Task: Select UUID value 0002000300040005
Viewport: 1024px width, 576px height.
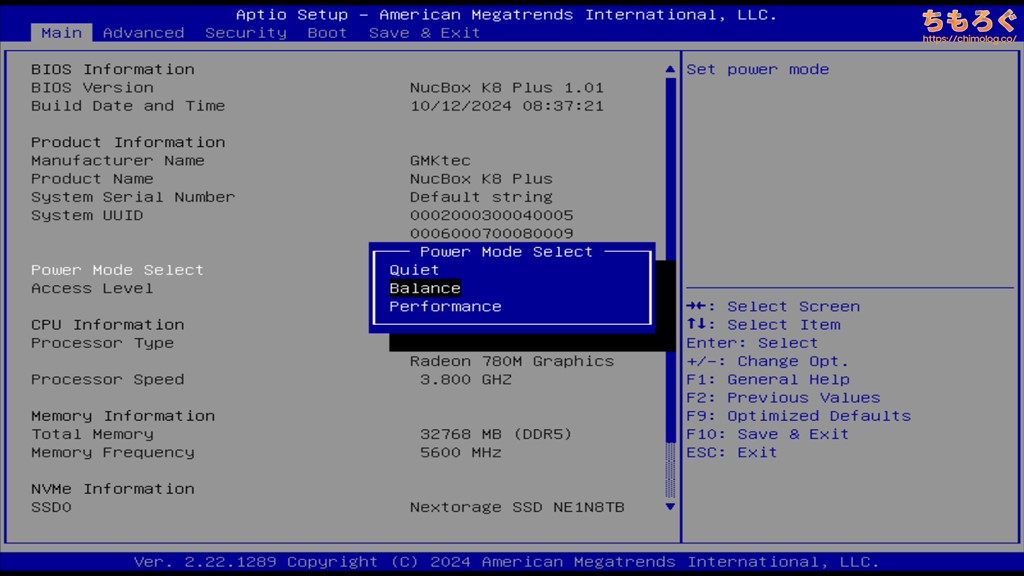Action: pyautogui.click(x=492, y=216)
